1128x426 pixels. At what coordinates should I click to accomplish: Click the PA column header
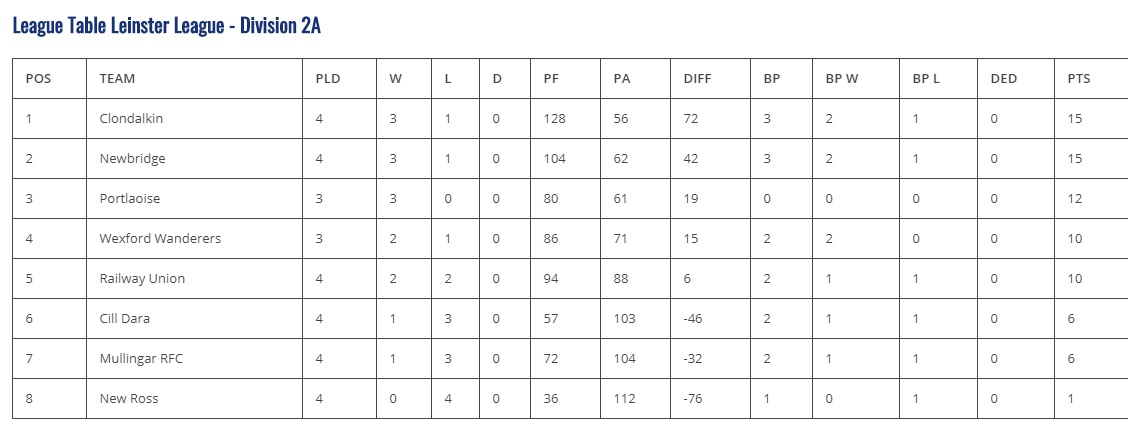pyautogui.click(x=622, y=78)
